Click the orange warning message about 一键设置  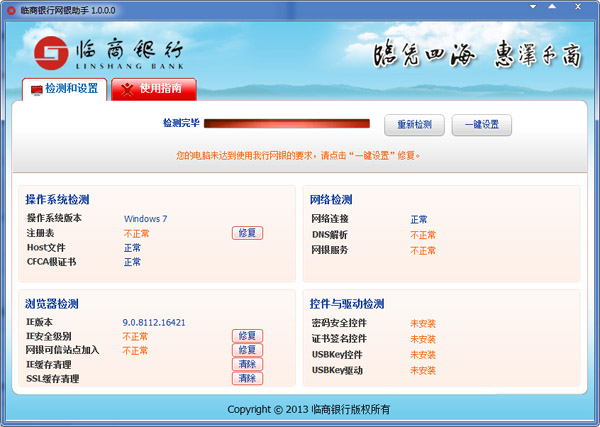point(298,155)
